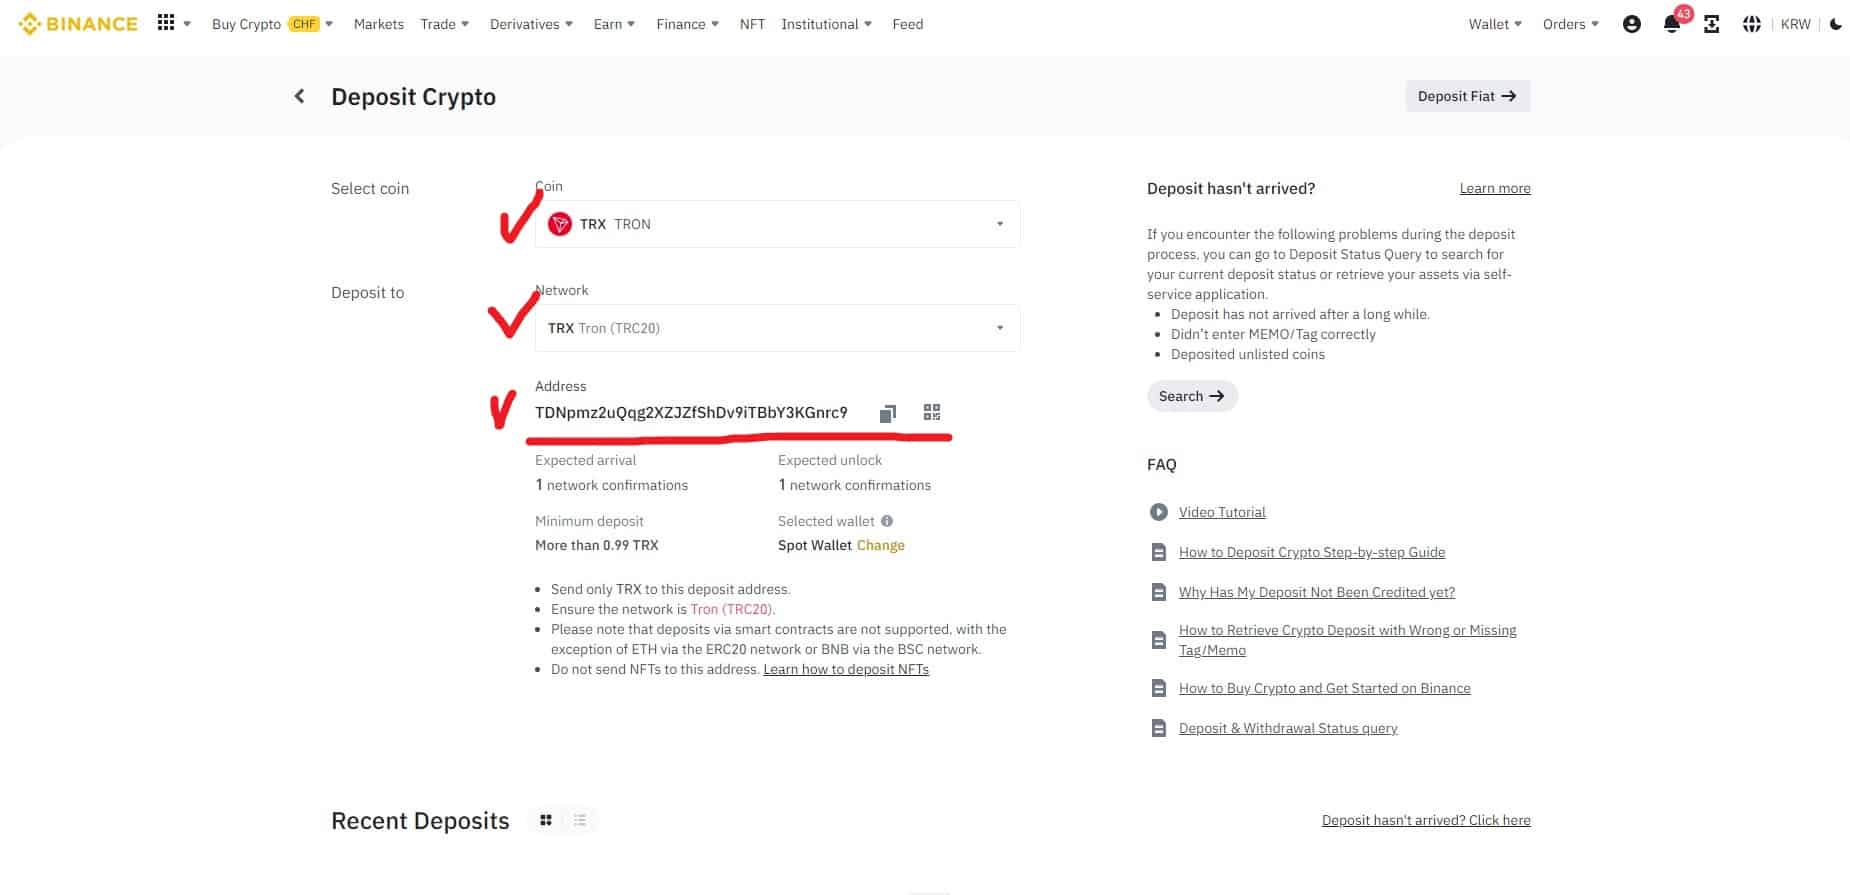Viewport: 1850px width, 895px height.
Task: Switch recent deposits to grid view
Action: pyautogui.click(x=546, y=820)
